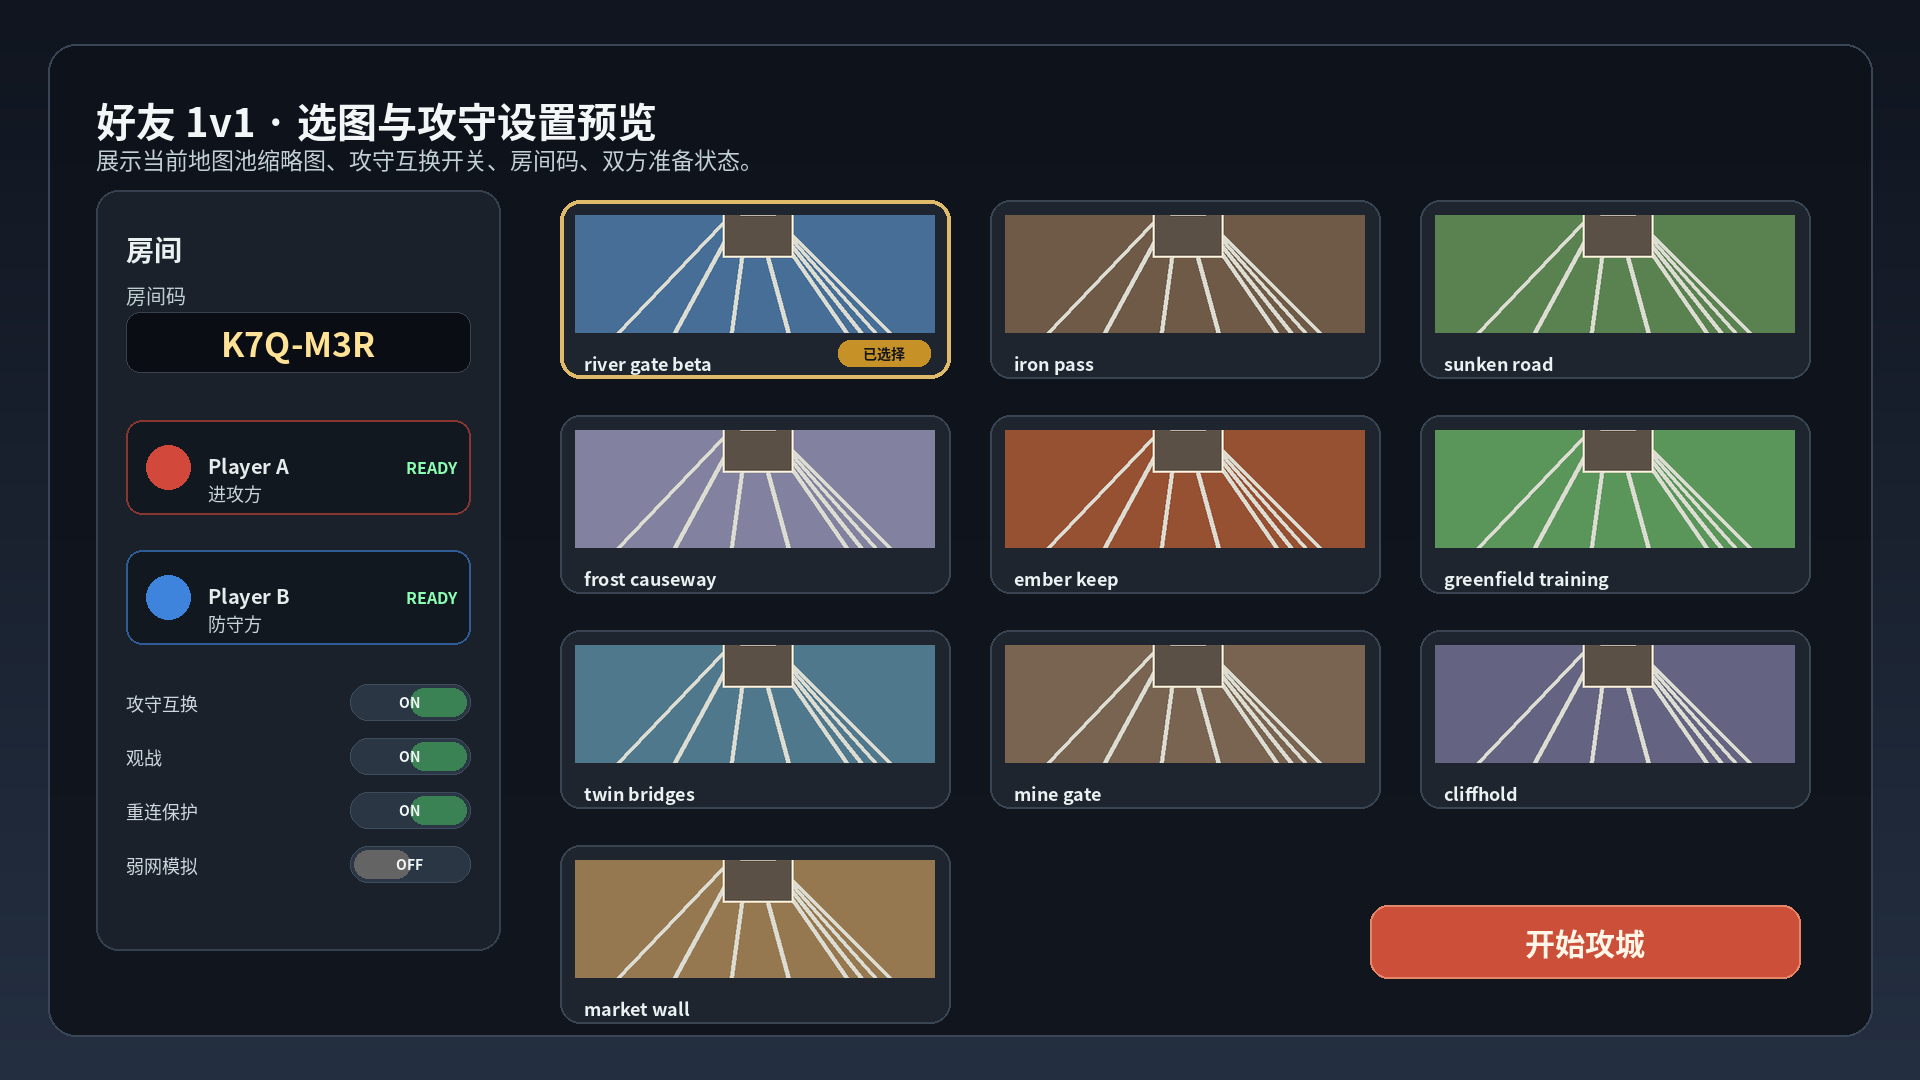Choose the greenfield training map thumbnail
Screen dimensions: 1920x1080
click(1615, 489)
